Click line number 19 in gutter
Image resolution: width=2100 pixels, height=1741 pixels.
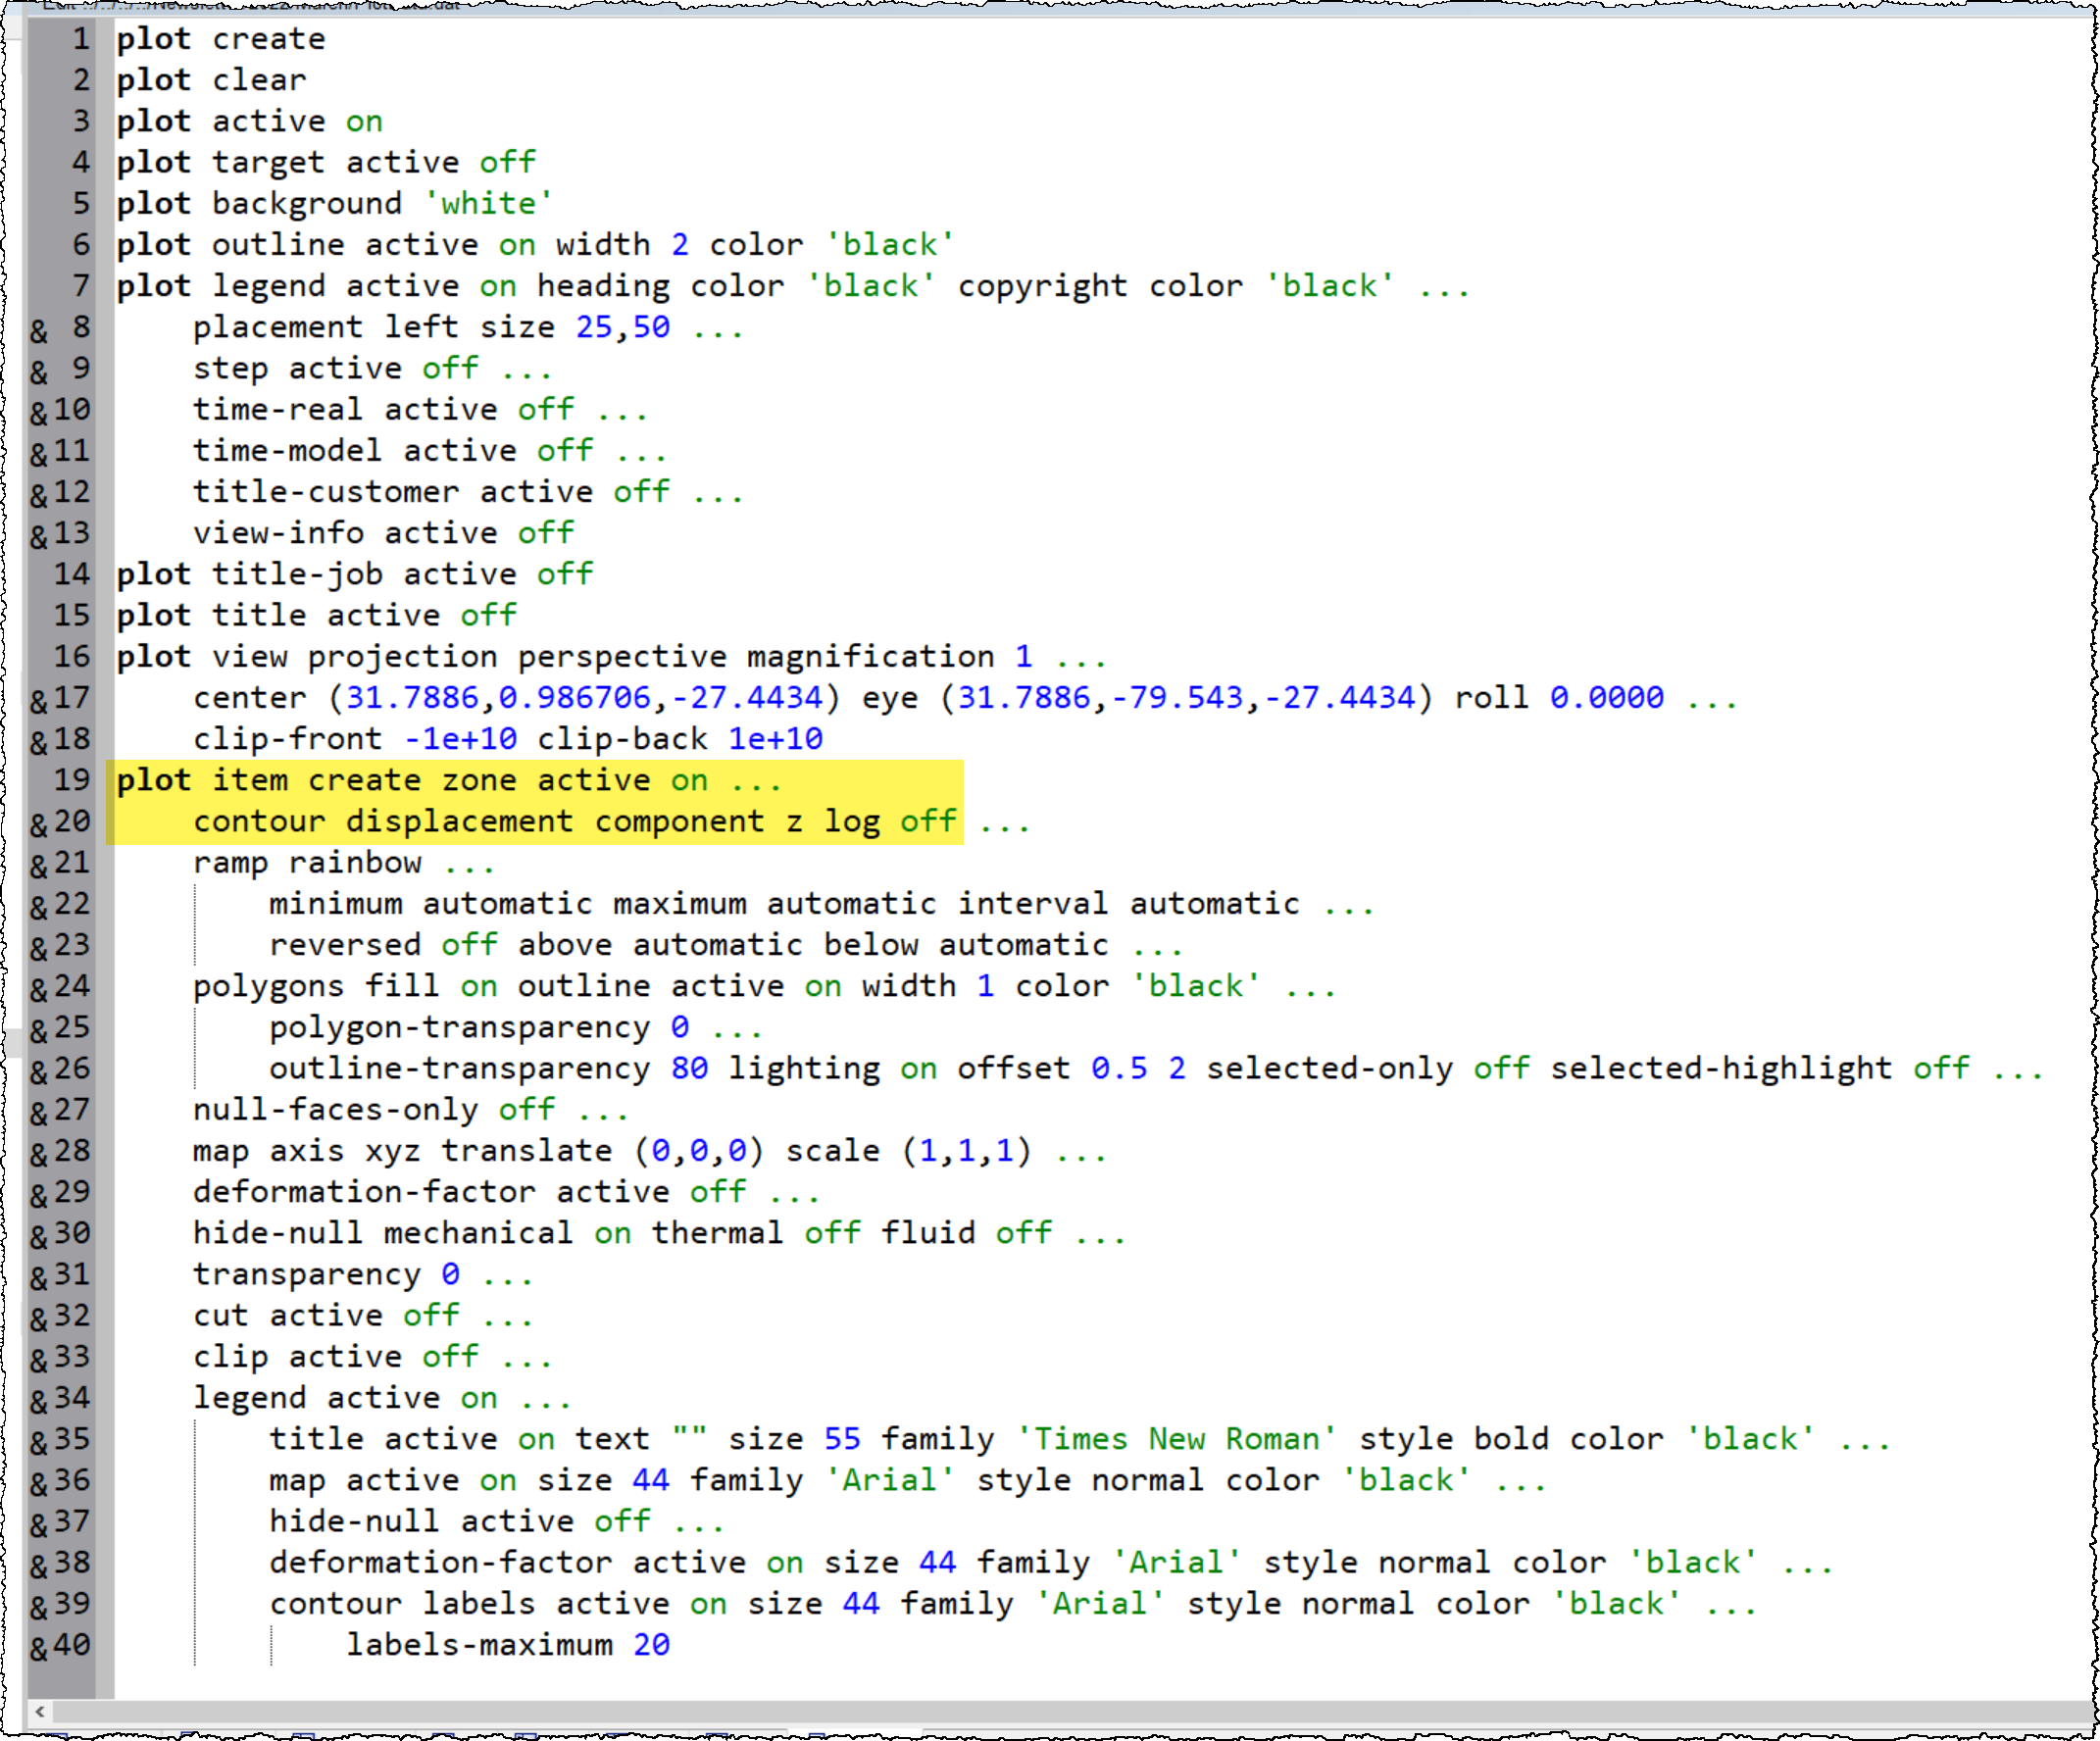coord(72,780)
